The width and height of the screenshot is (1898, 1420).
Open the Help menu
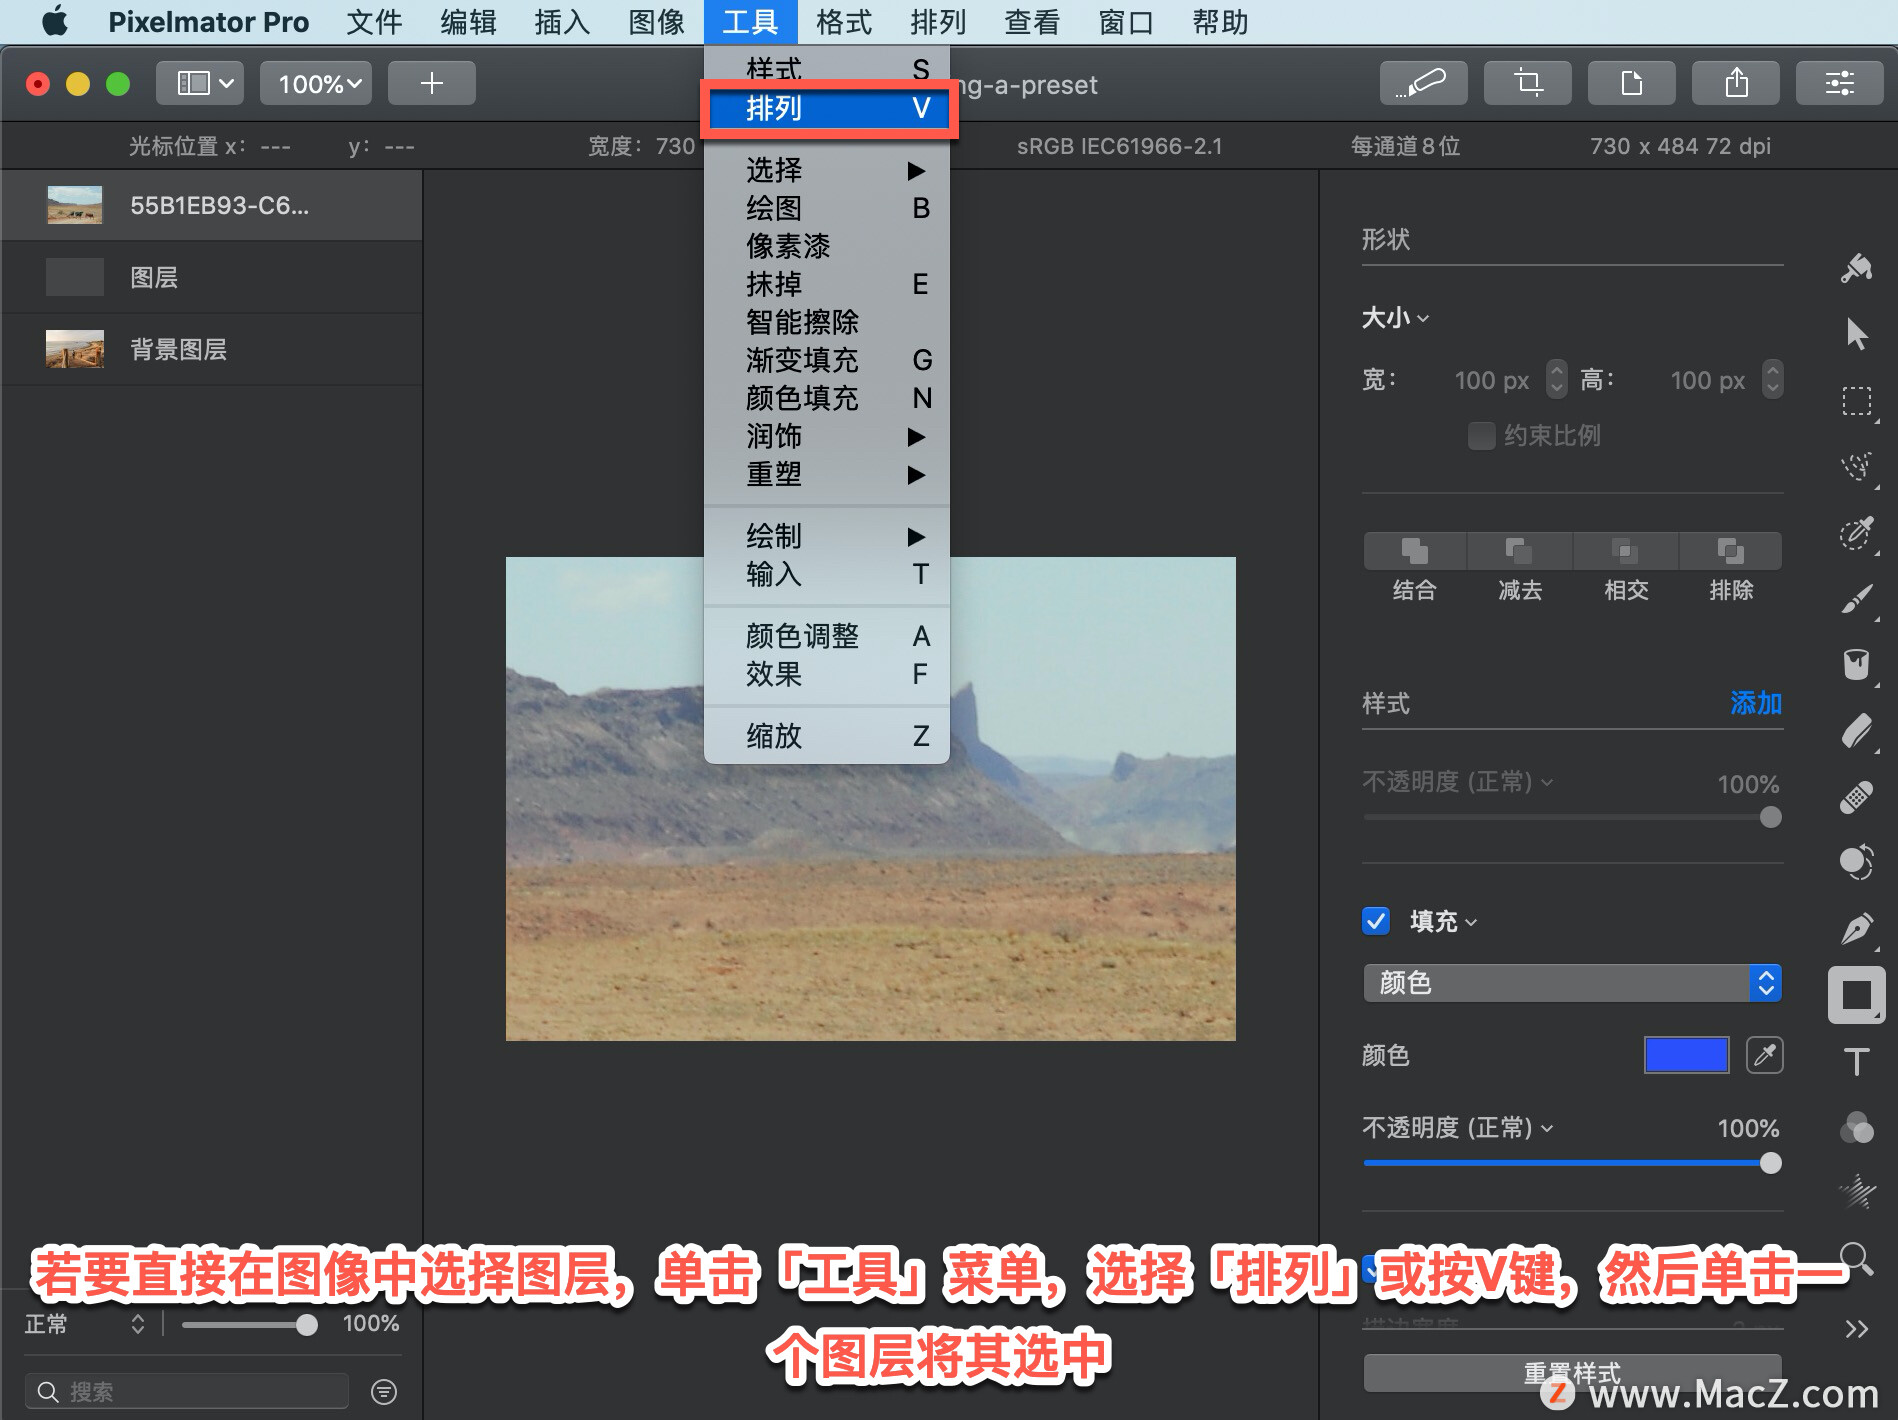[1220, 22]
